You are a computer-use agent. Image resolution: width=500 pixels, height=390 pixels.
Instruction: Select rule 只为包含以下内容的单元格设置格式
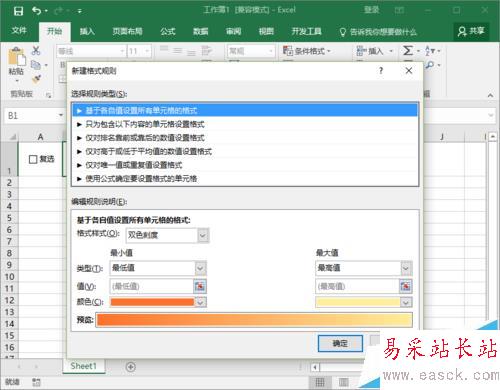point(245,124)
